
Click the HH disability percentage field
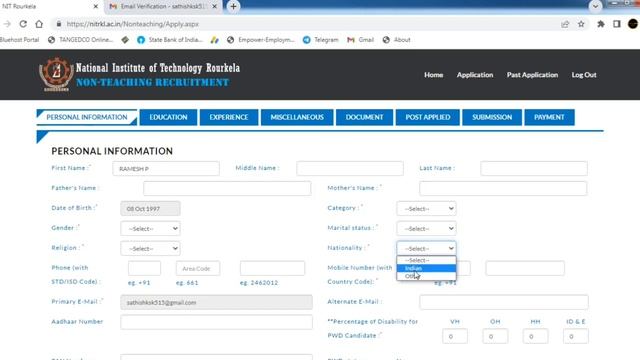tap(535, 336)
